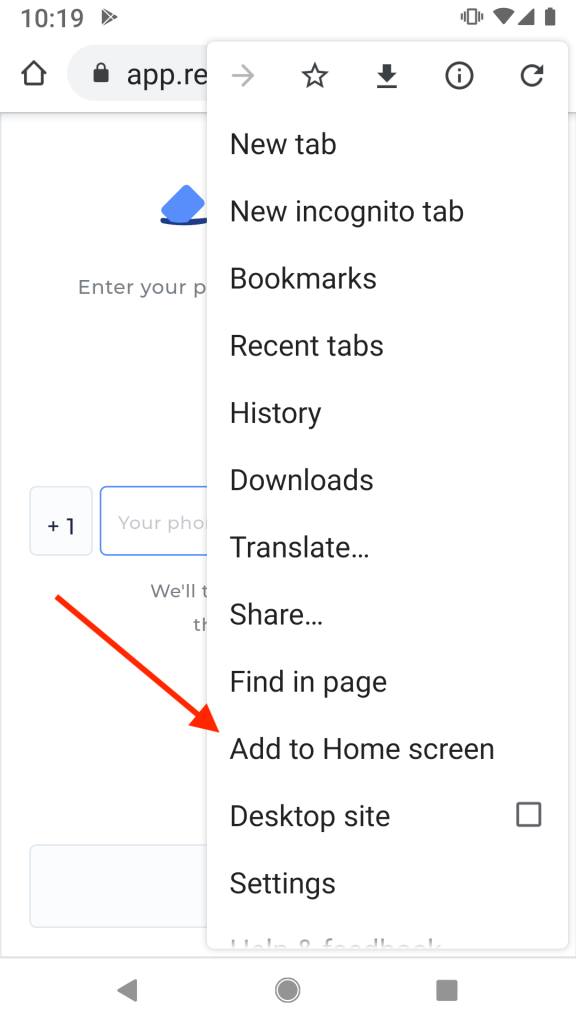Tap the bookmark star icon
Viewport: 576px width, 1024px height.
(x=314, y=76)
